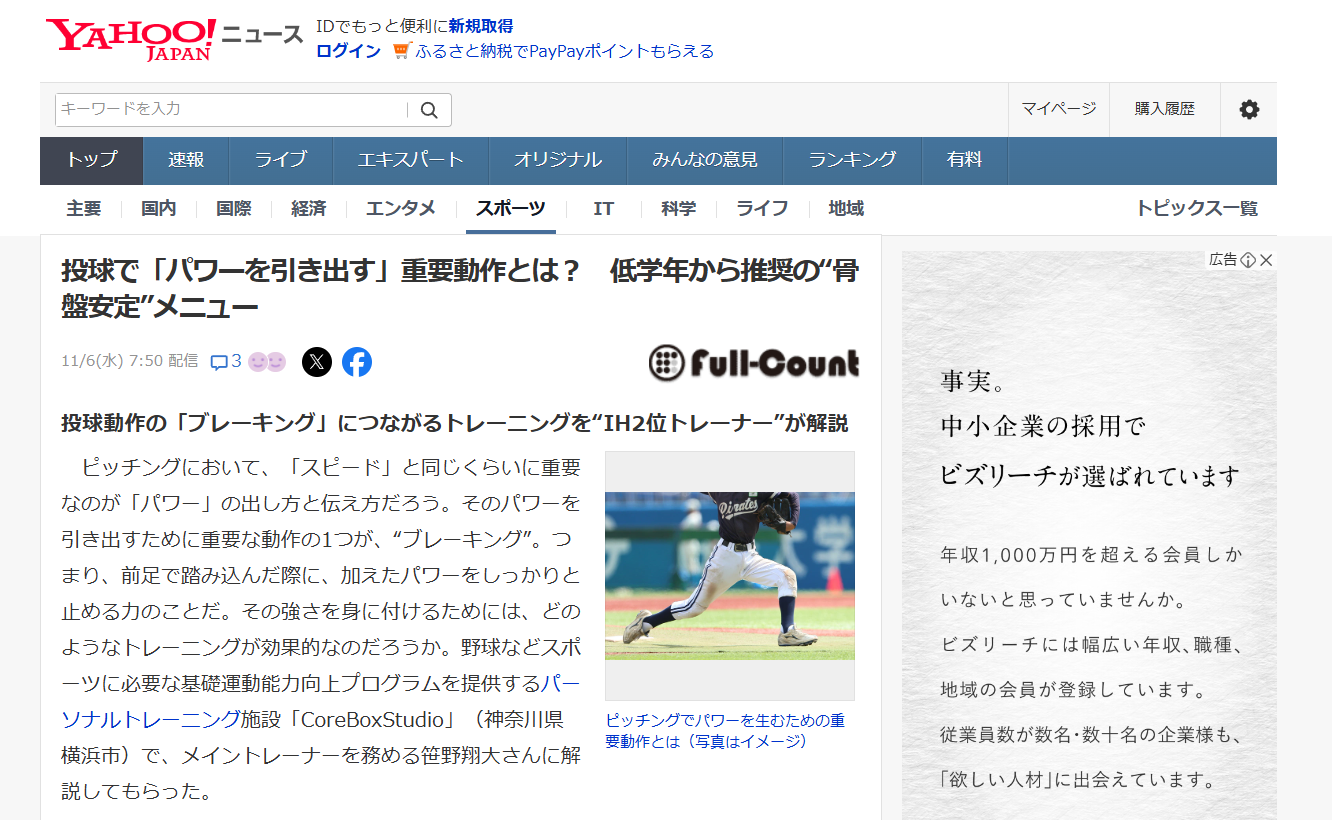Click the 新規取得 link

481,26
